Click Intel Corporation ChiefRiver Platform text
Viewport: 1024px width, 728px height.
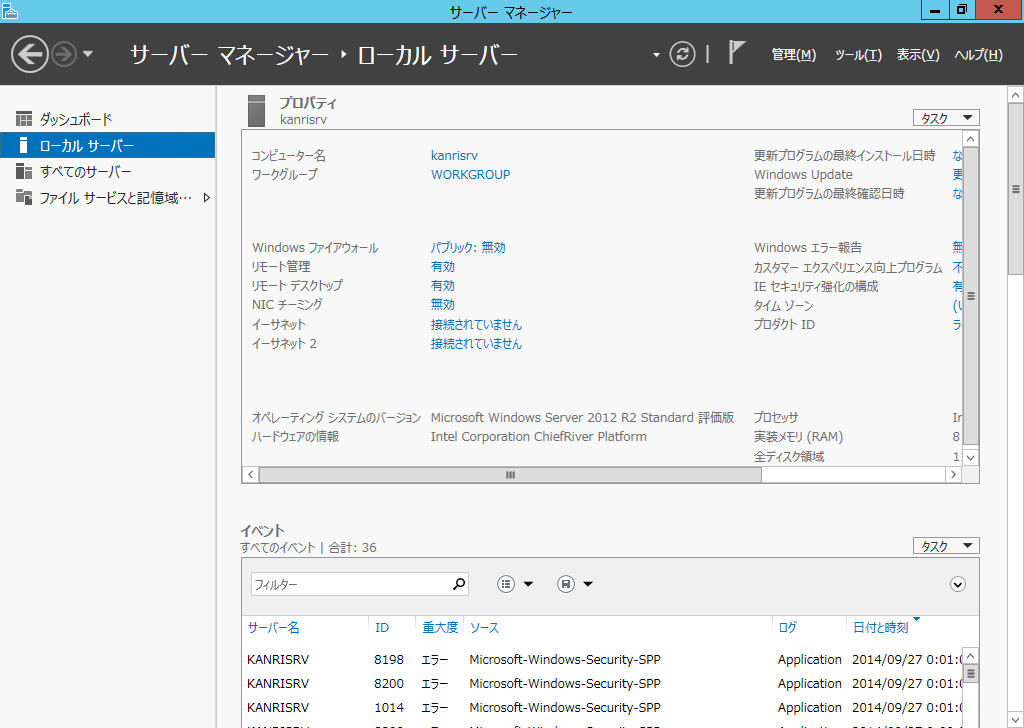tap(539, 436)
